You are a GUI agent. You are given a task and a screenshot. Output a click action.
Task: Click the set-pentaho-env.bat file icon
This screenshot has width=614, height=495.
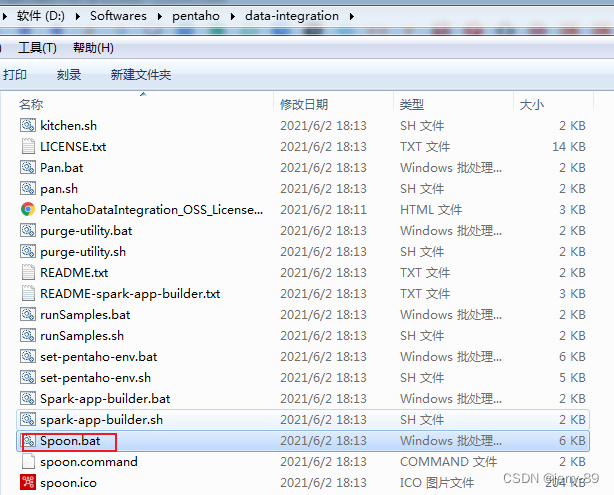point(28,356)
